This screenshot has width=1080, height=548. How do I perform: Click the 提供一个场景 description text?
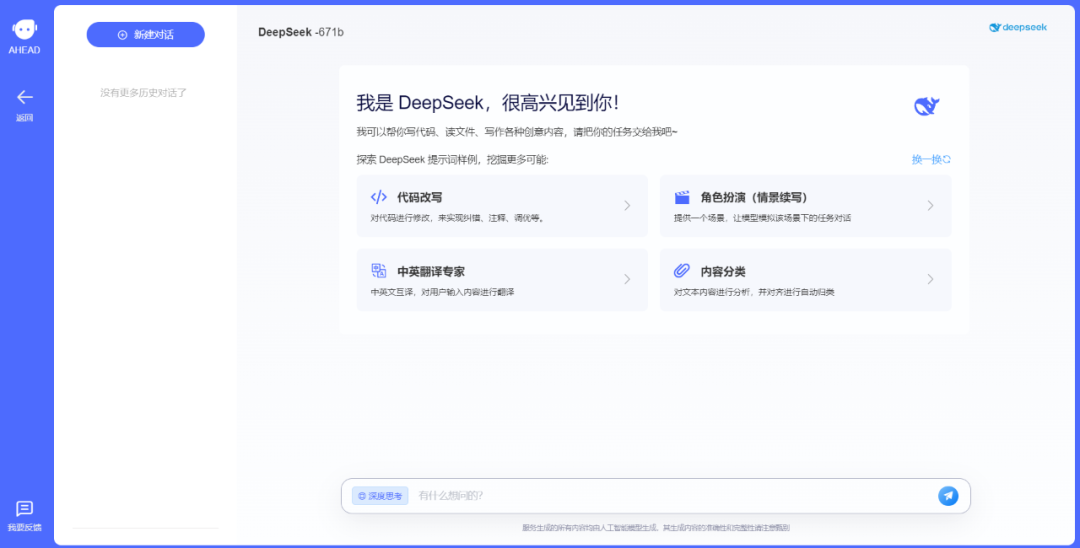tap(762, 218)
